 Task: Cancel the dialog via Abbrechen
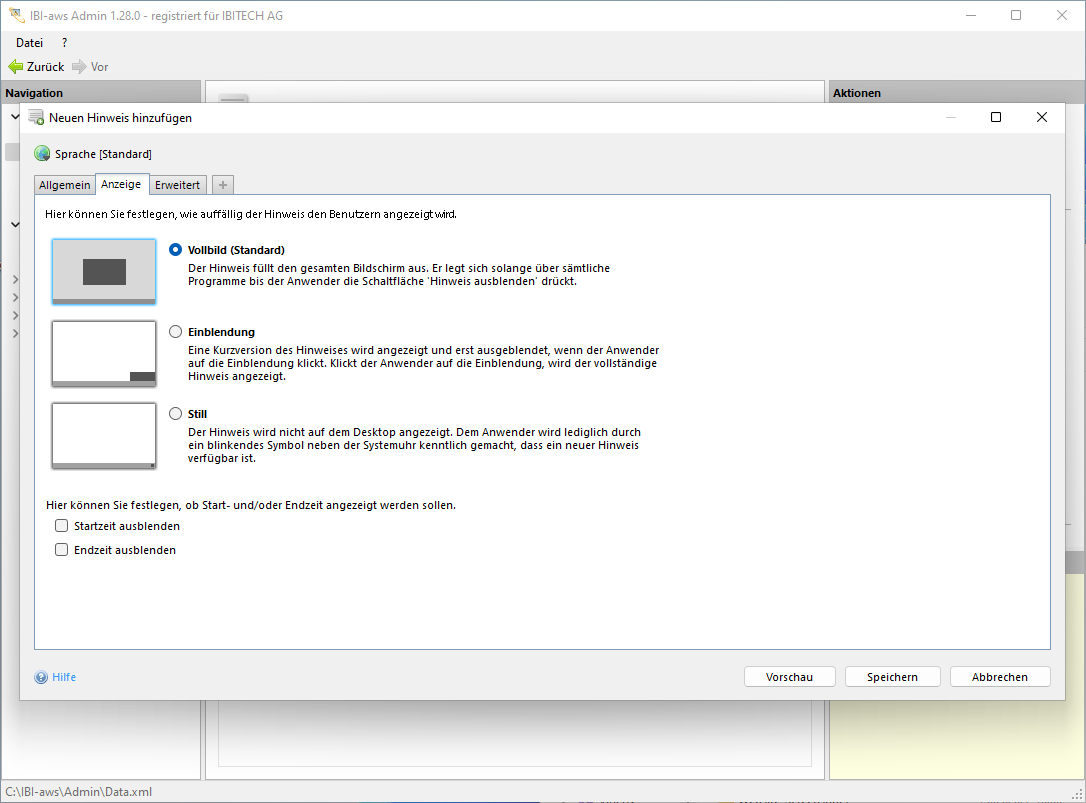tap(1000, 677)
